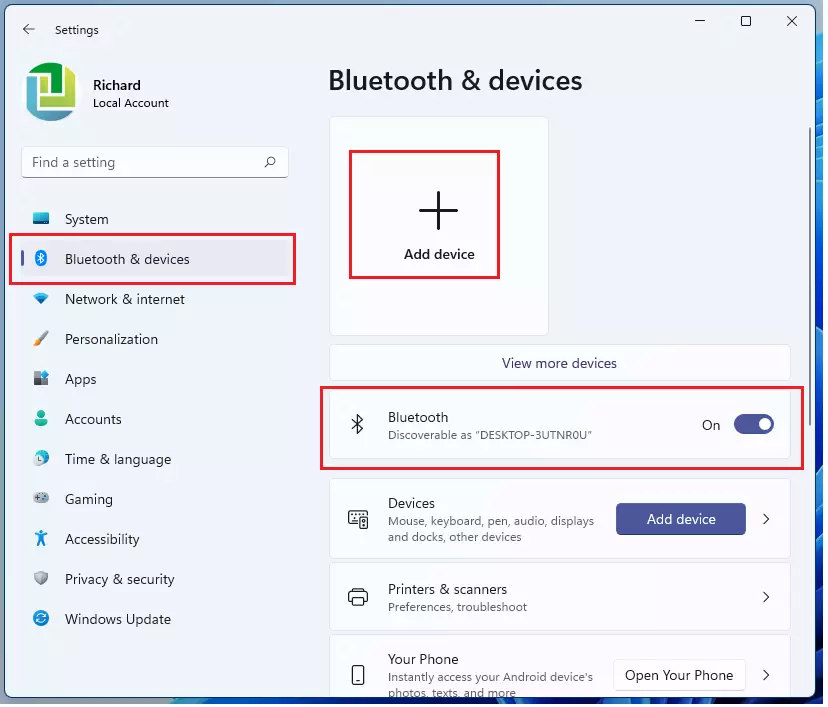The image size is (828, 707).
Task: Click the blue Add device button
Action: click(x=683, y=521)
